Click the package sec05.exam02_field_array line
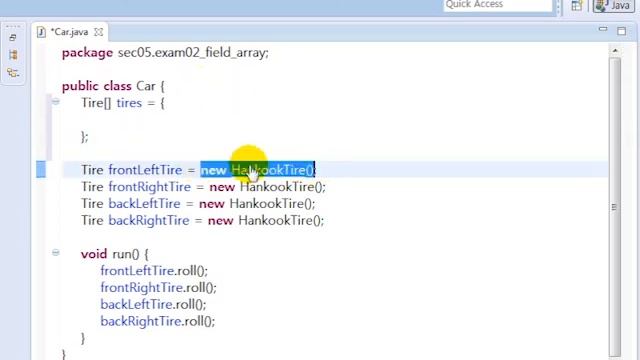Image resolution: width=640 pixels, height=360 pixels. click(165, 53)
